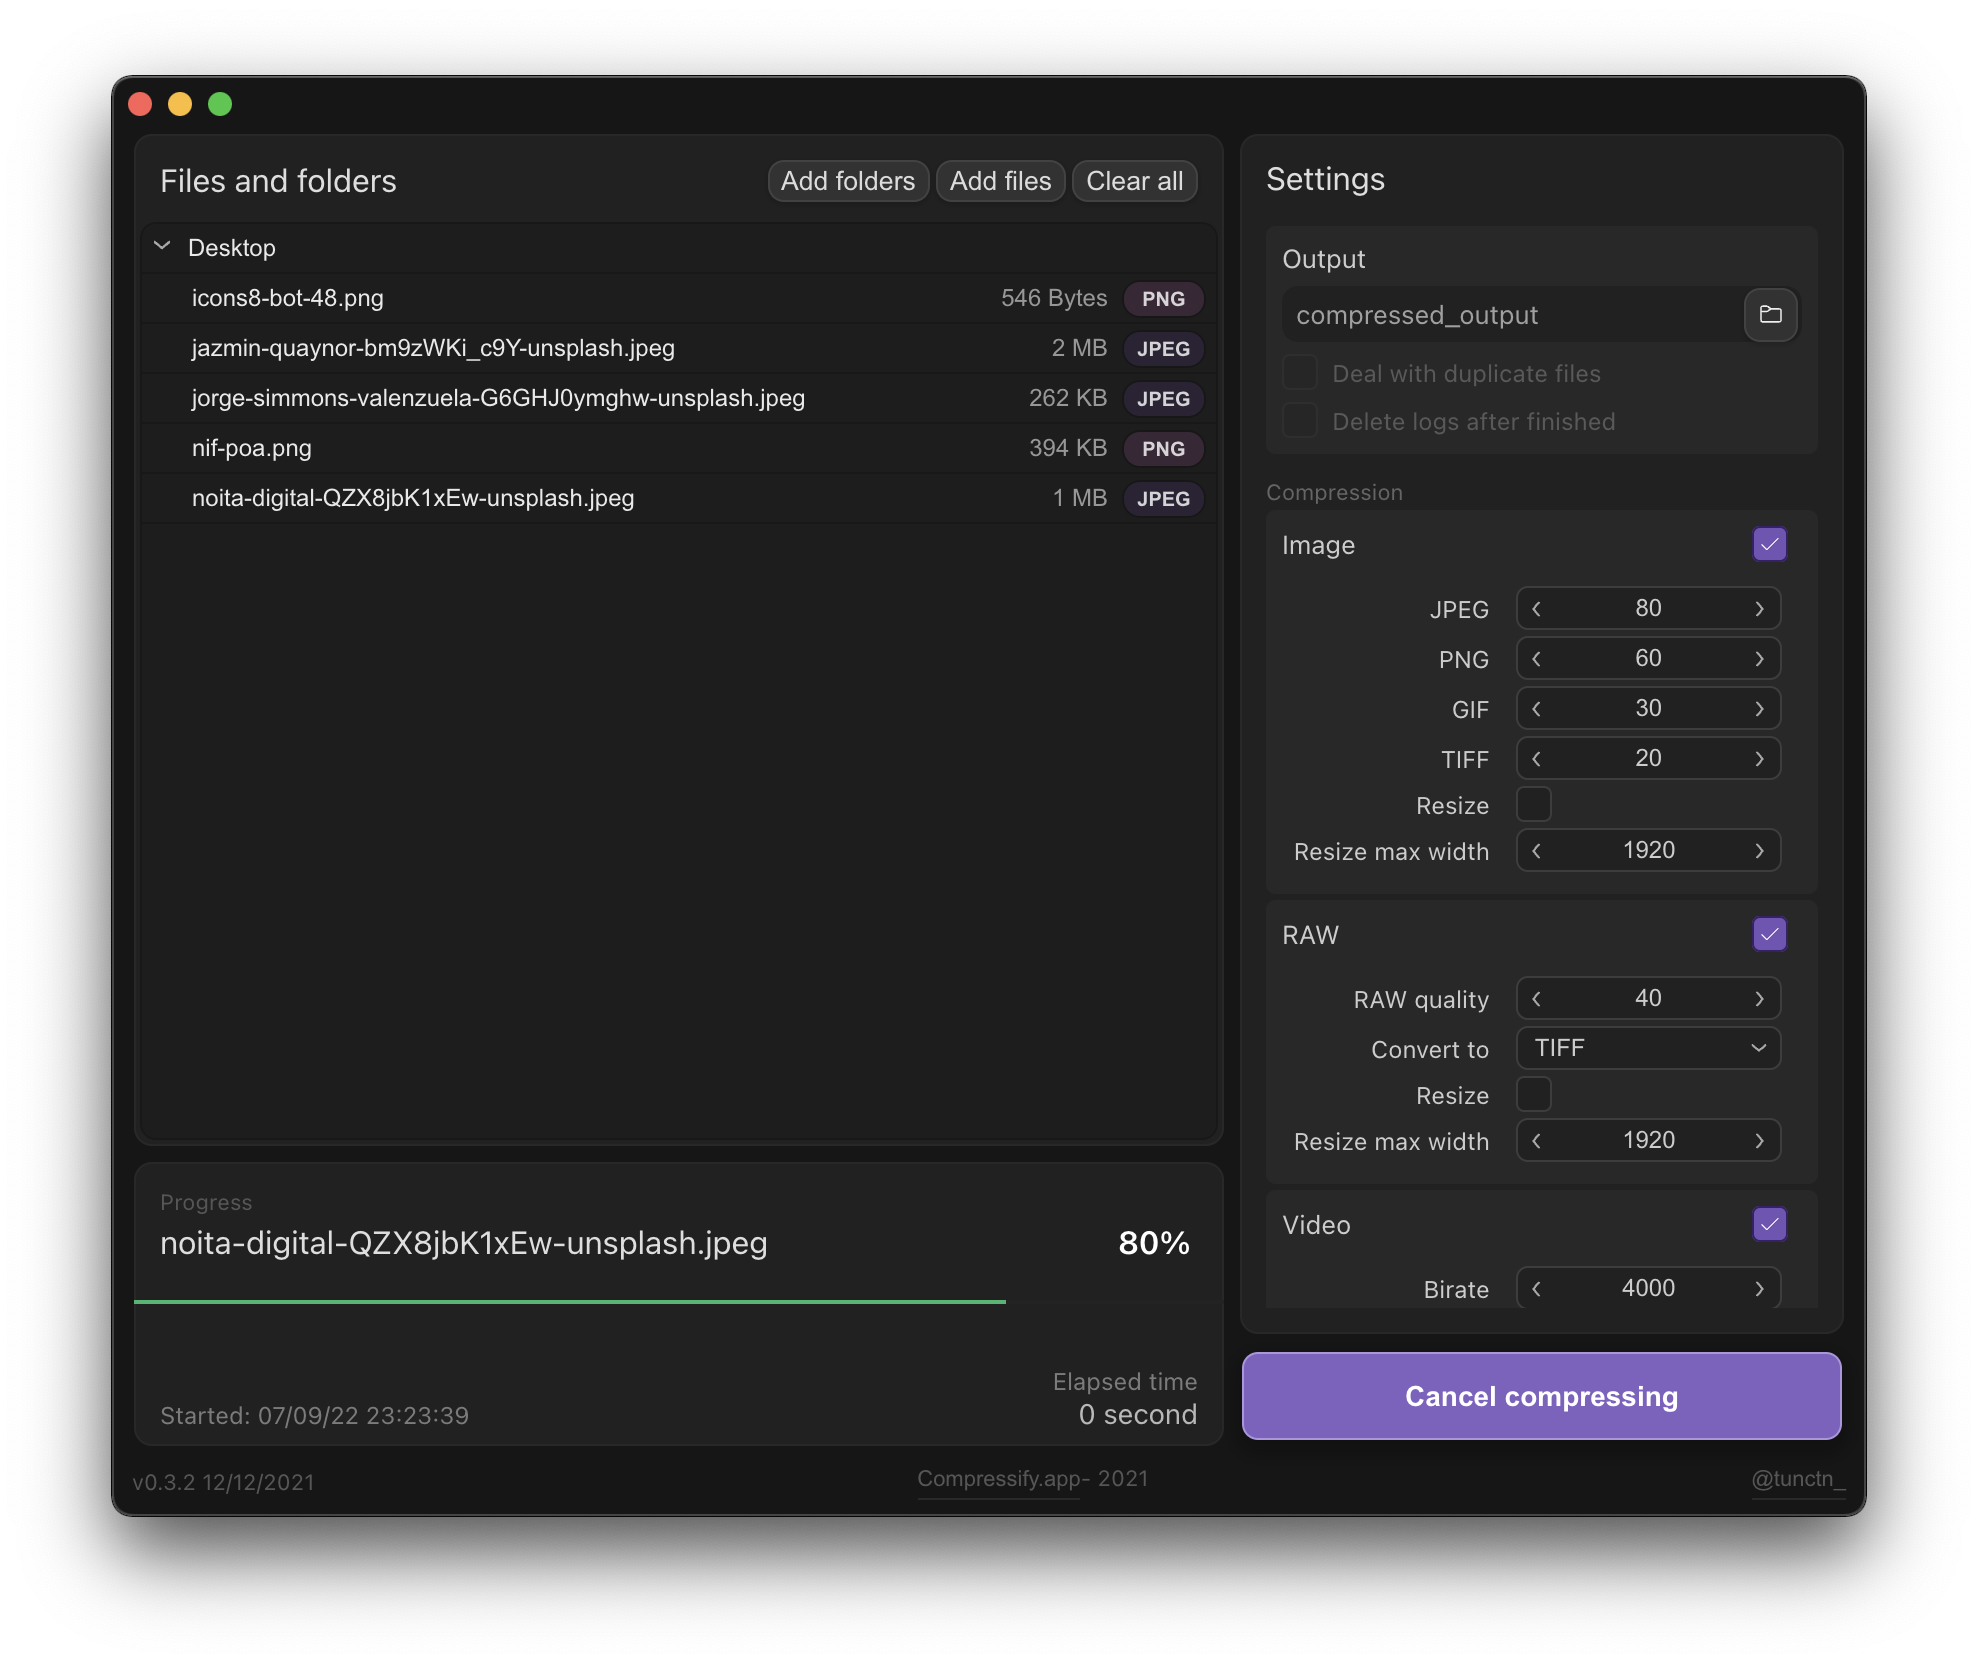
Task: Open the output folder browse icon
Action: pos(1770,315)
